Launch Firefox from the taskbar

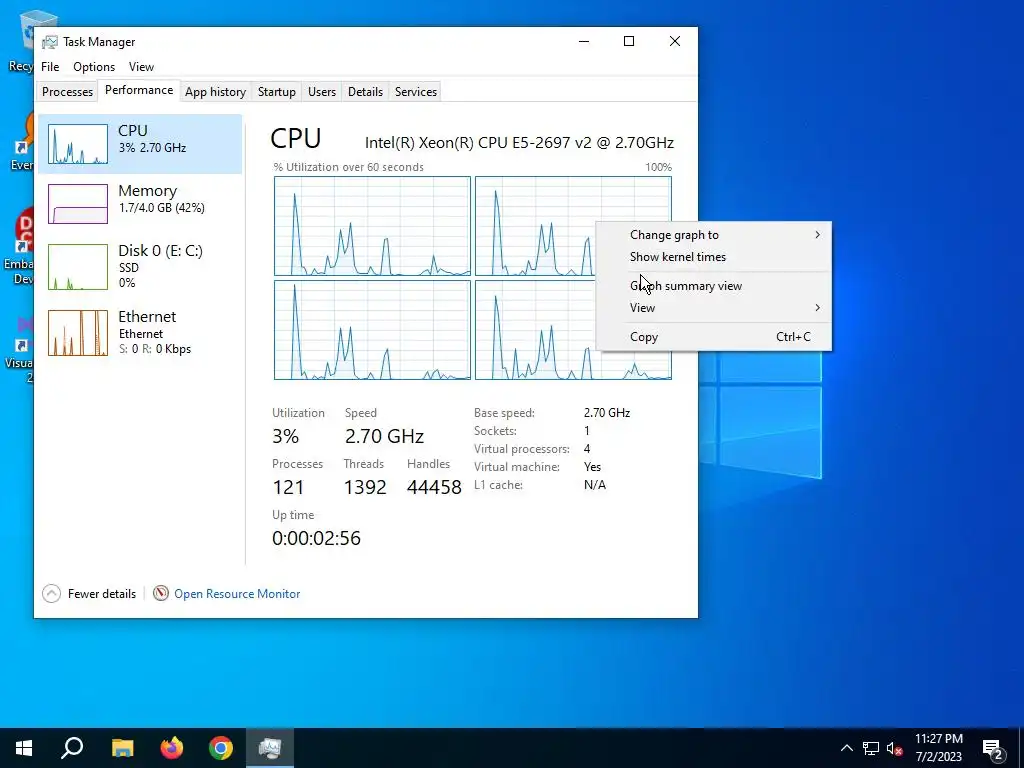click(x=172, y=748)
